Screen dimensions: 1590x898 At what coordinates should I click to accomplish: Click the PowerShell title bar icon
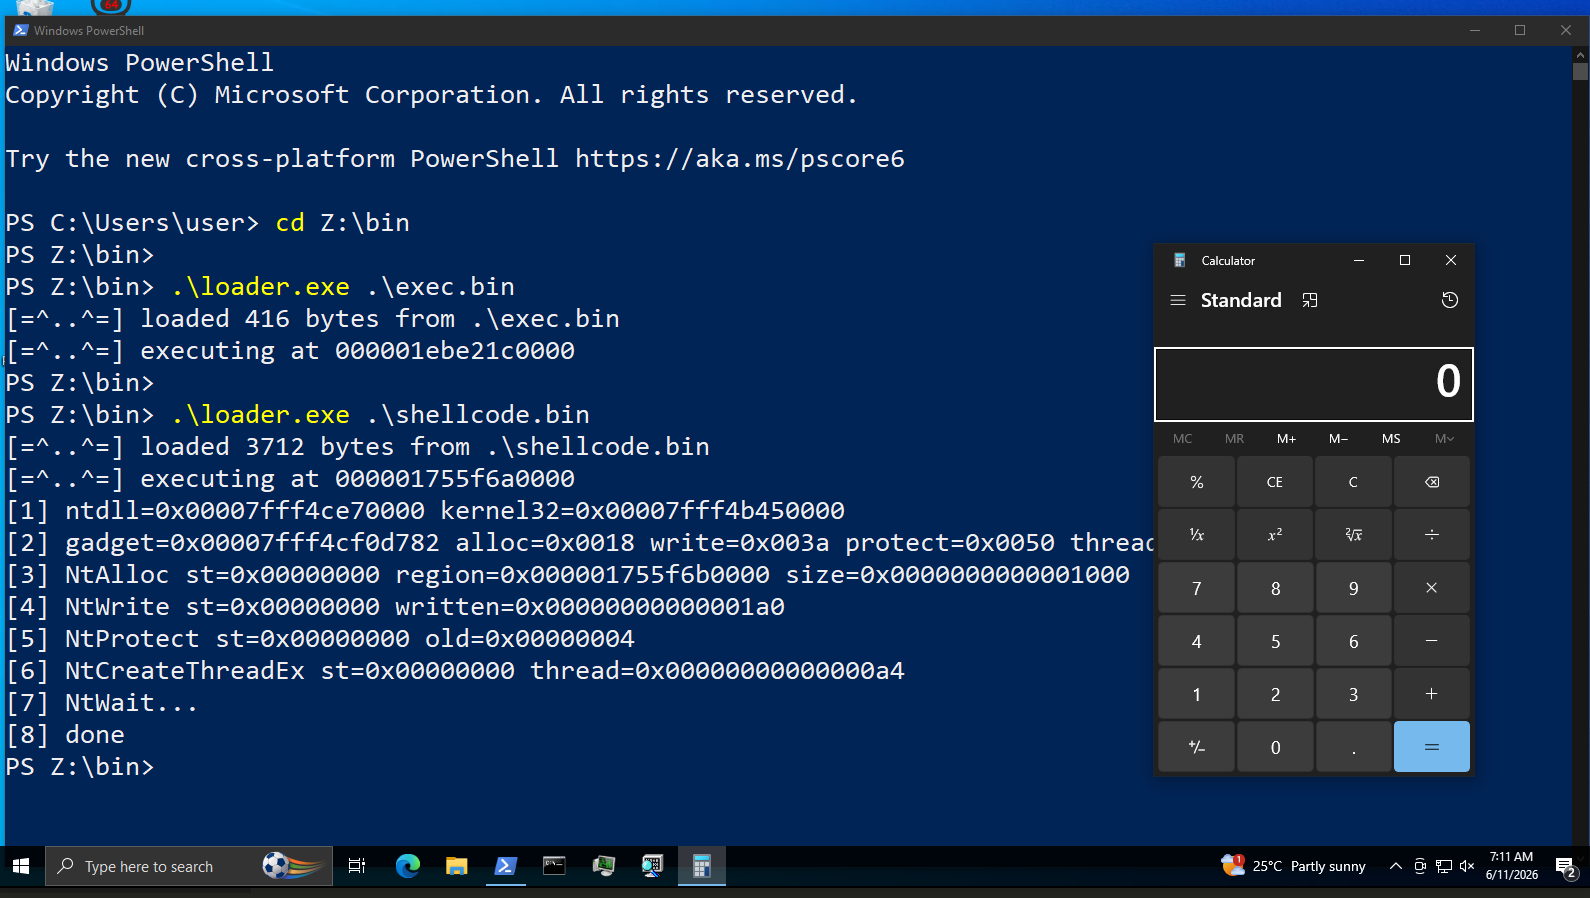click(20, 30)
